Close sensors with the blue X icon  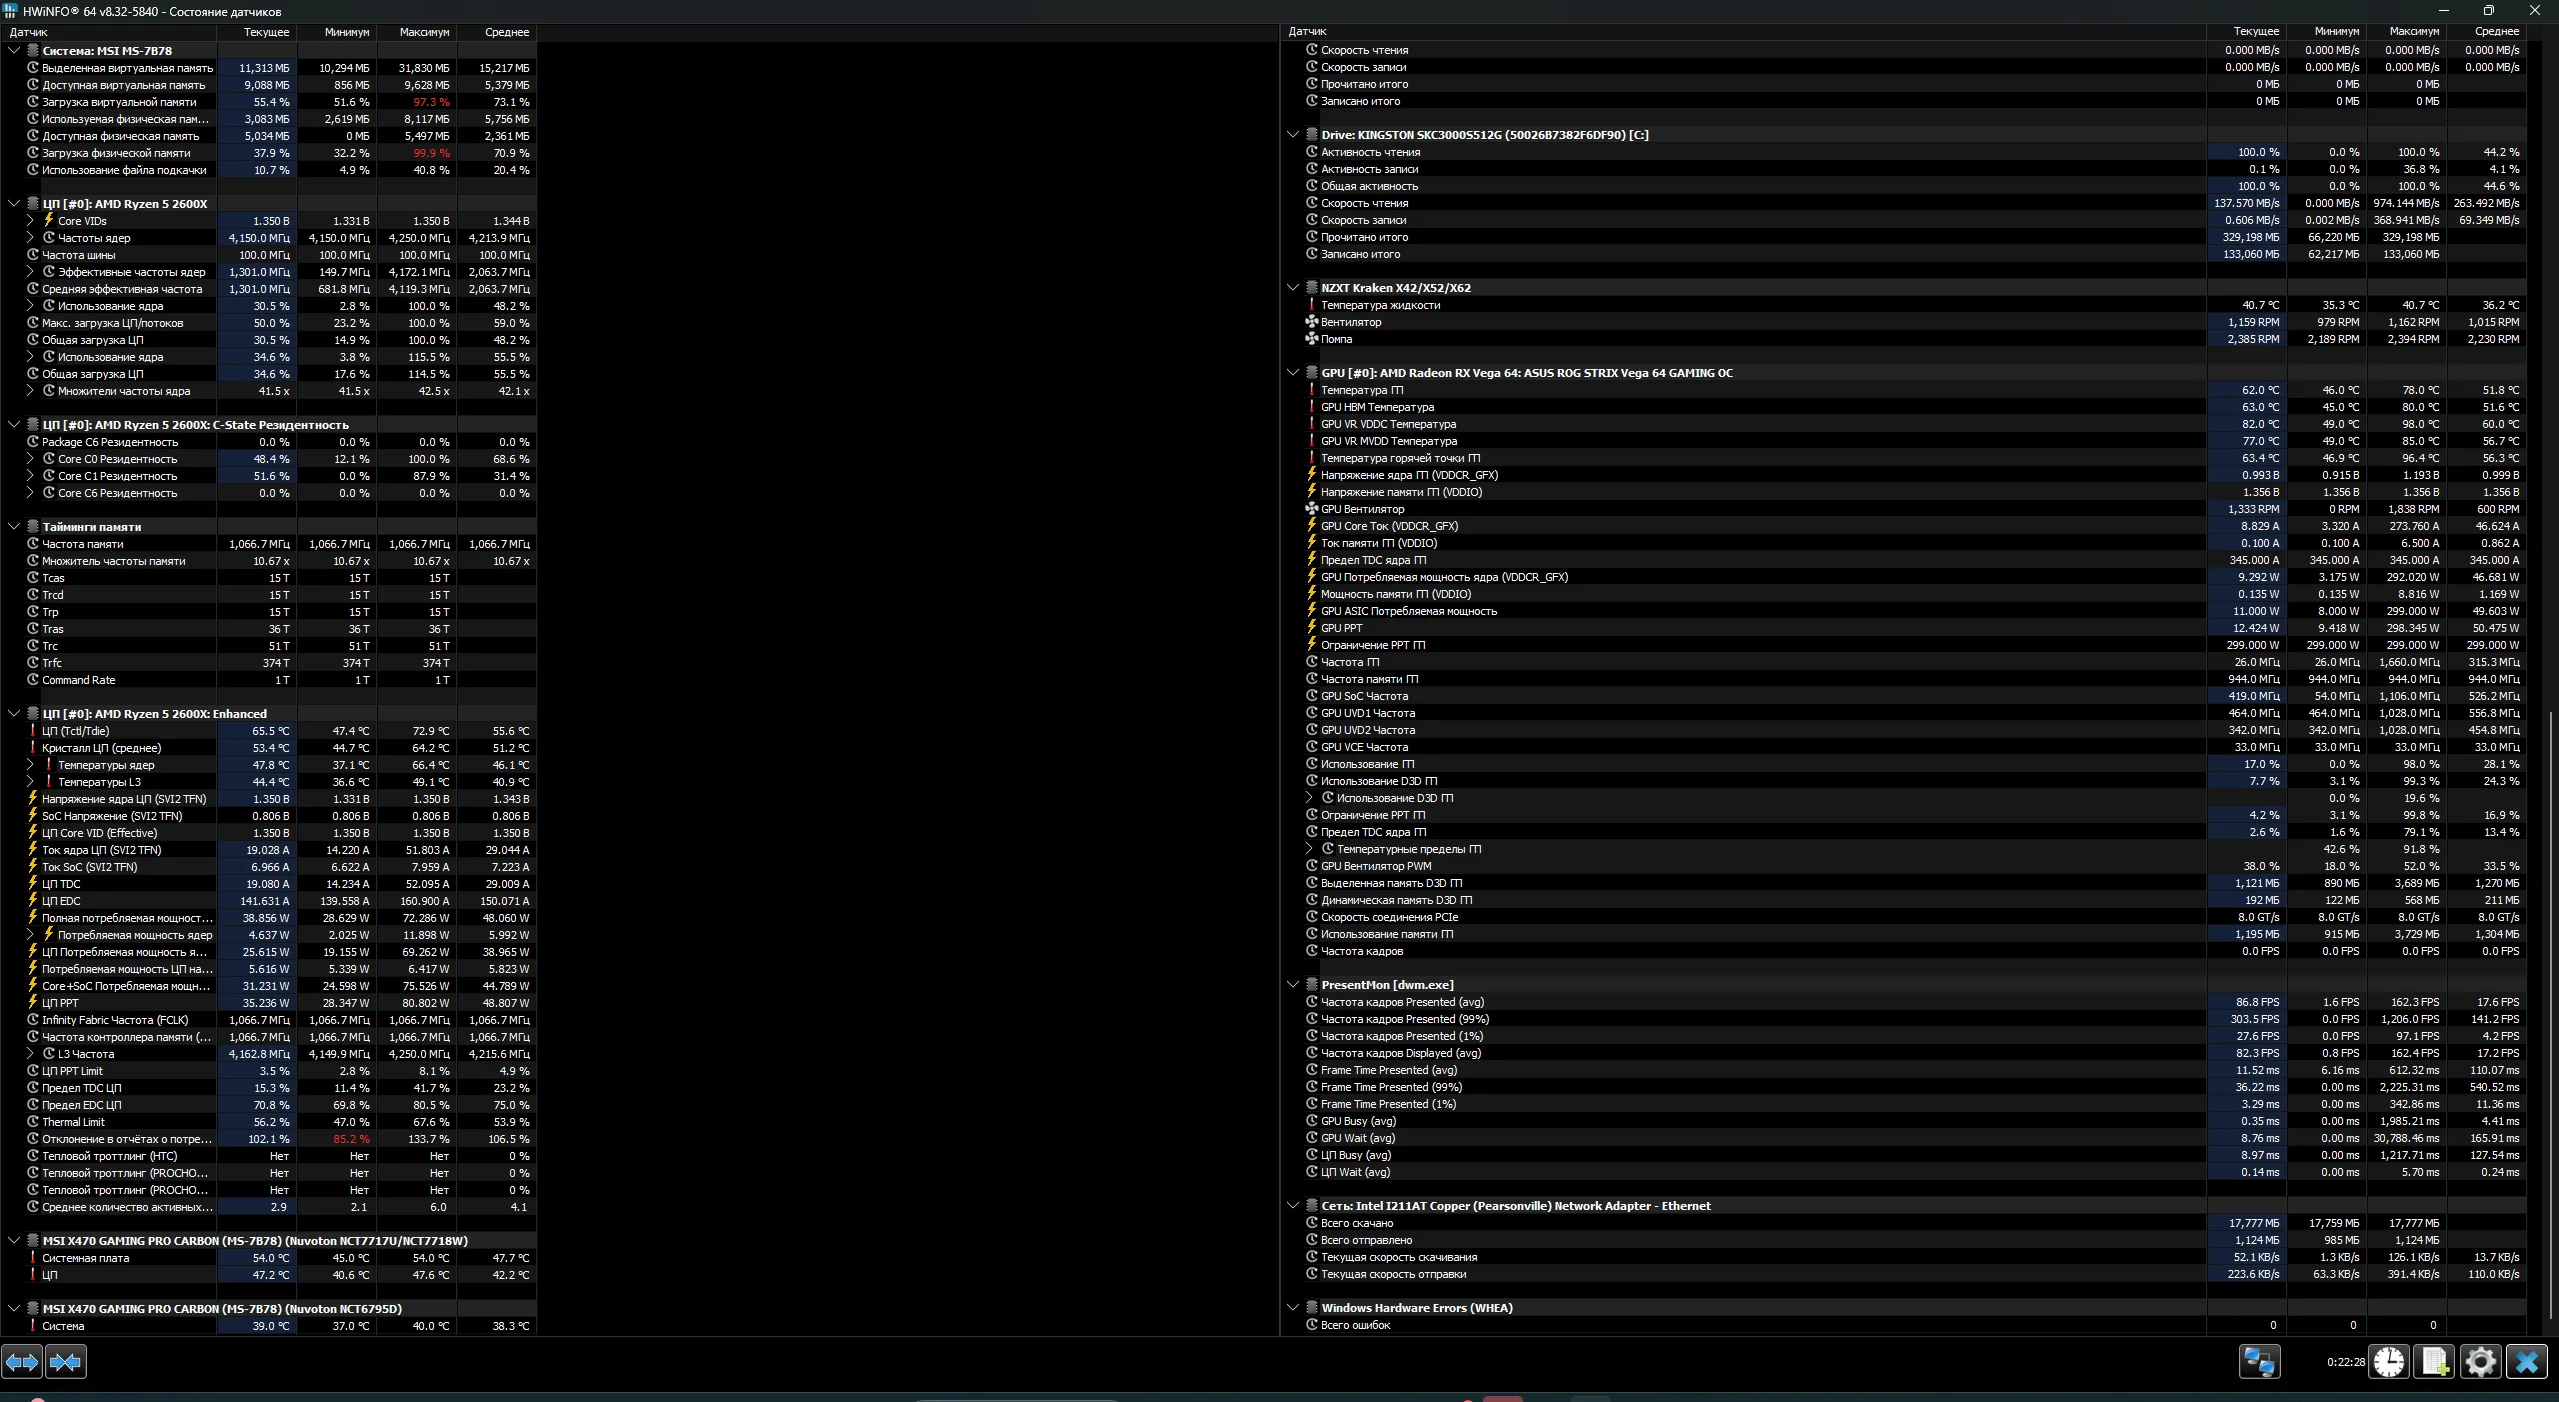pyautogui.click(x=2527, y=1361)
